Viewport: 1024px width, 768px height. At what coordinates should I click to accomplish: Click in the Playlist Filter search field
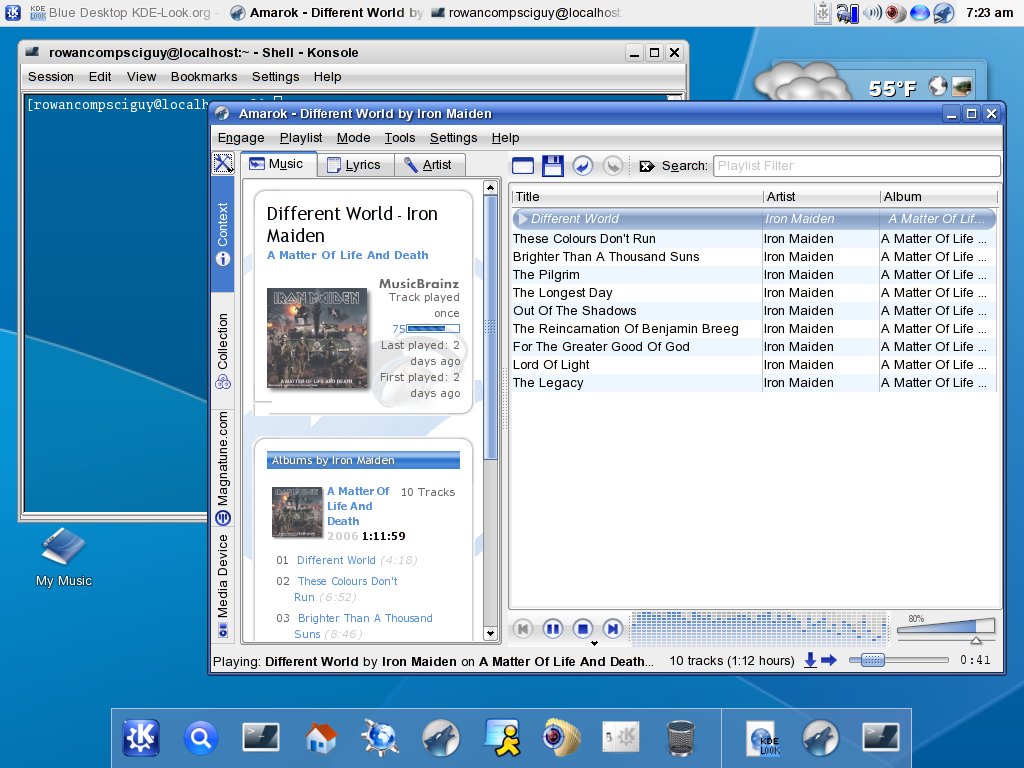[x=856, y=166]
